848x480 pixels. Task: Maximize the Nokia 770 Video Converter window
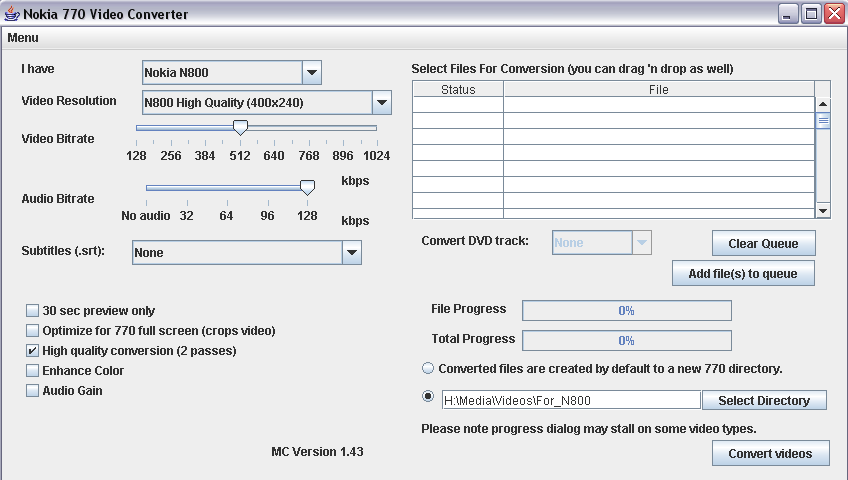(x=811, y=14)
